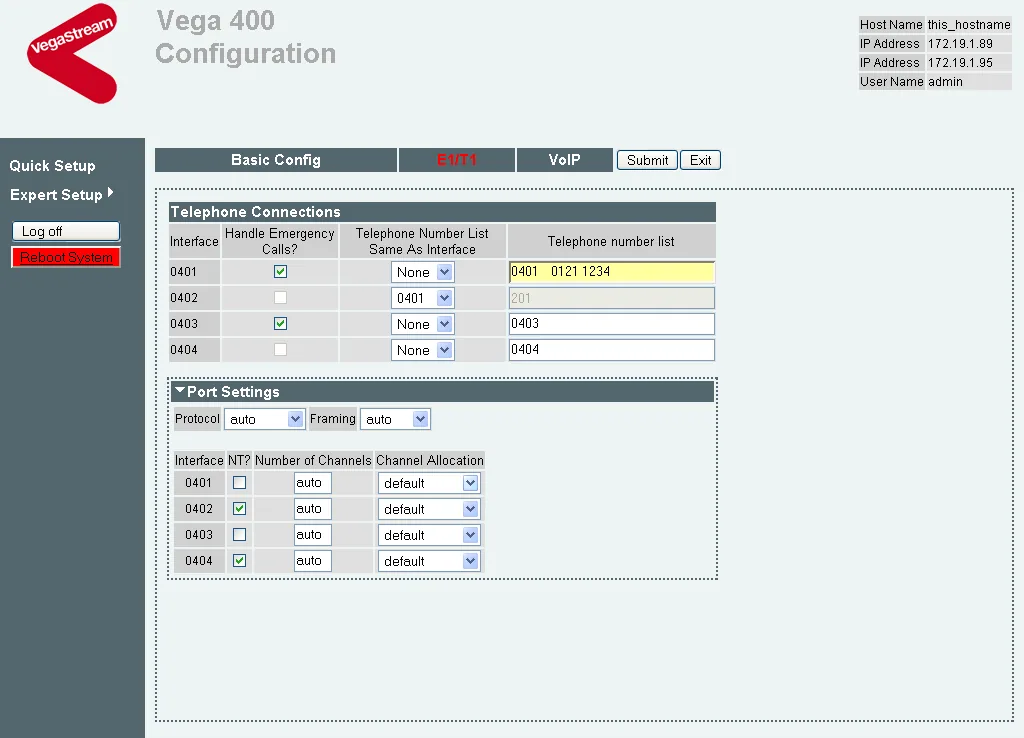Screen dimensions: 1024x738
Task: Click Number of Channels field for 0401
Action: pyautogui.click(x=313, y=483)
